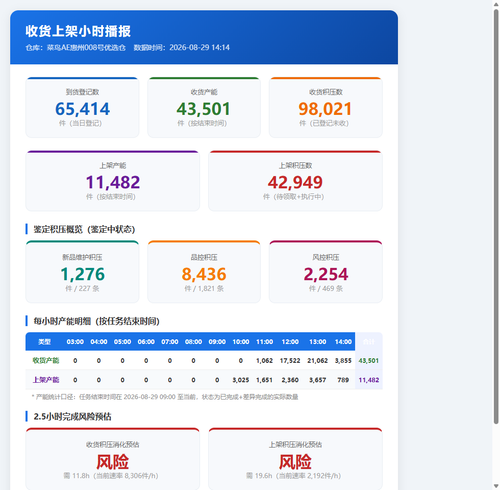Viewport: 500px width, 490px height.
Task: Click the 2.5小时完成风险预估 section heading
Action: point(72,417)
